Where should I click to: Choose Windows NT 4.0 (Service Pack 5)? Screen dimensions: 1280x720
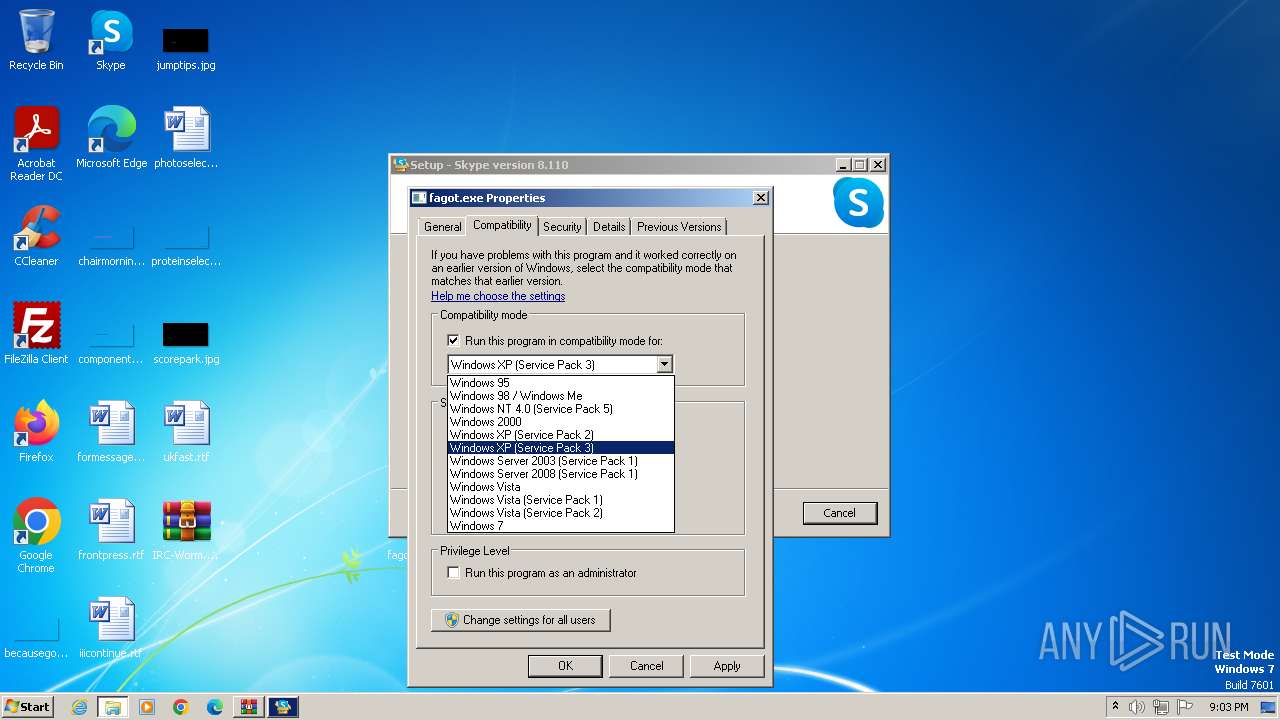(560, 409)
